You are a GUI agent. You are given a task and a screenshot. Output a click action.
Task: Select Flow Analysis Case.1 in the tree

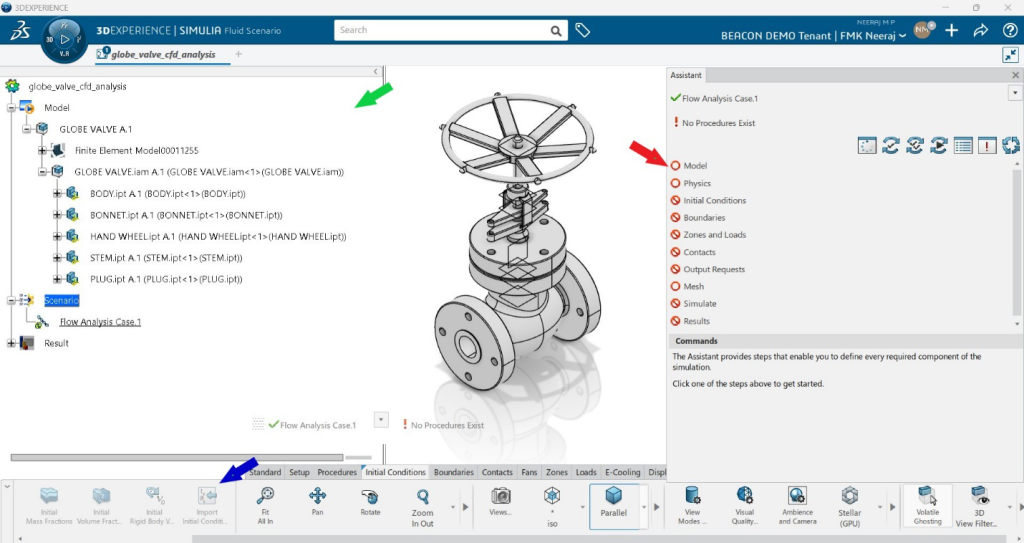pos(100,321)
